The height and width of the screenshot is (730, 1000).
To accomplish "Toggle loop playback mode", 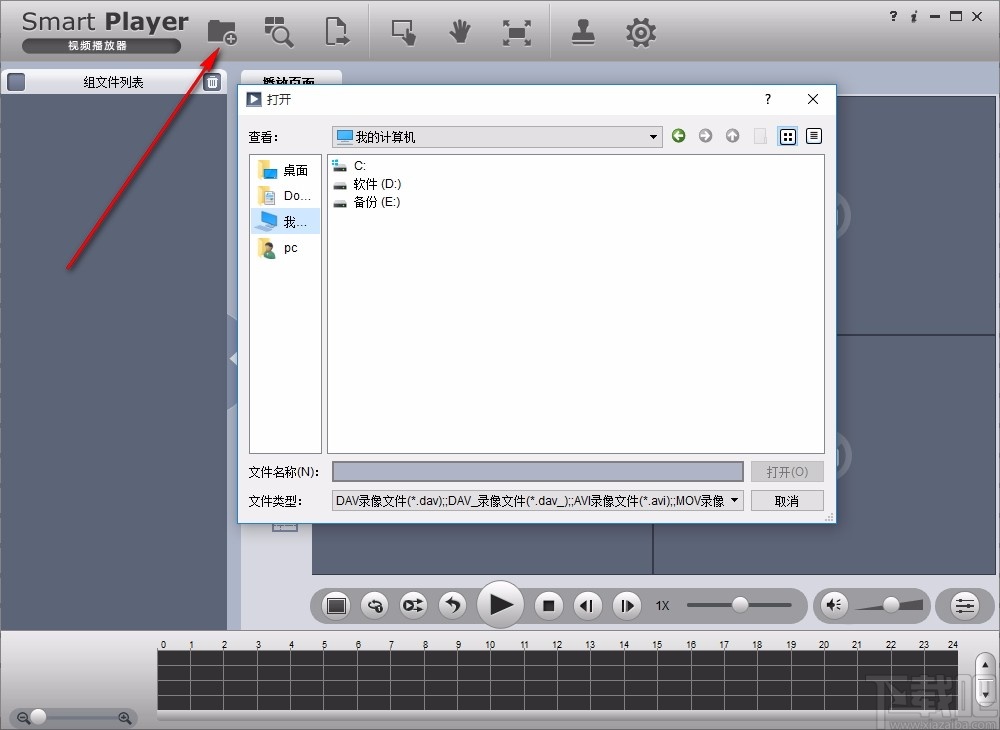I will [375, 605].
